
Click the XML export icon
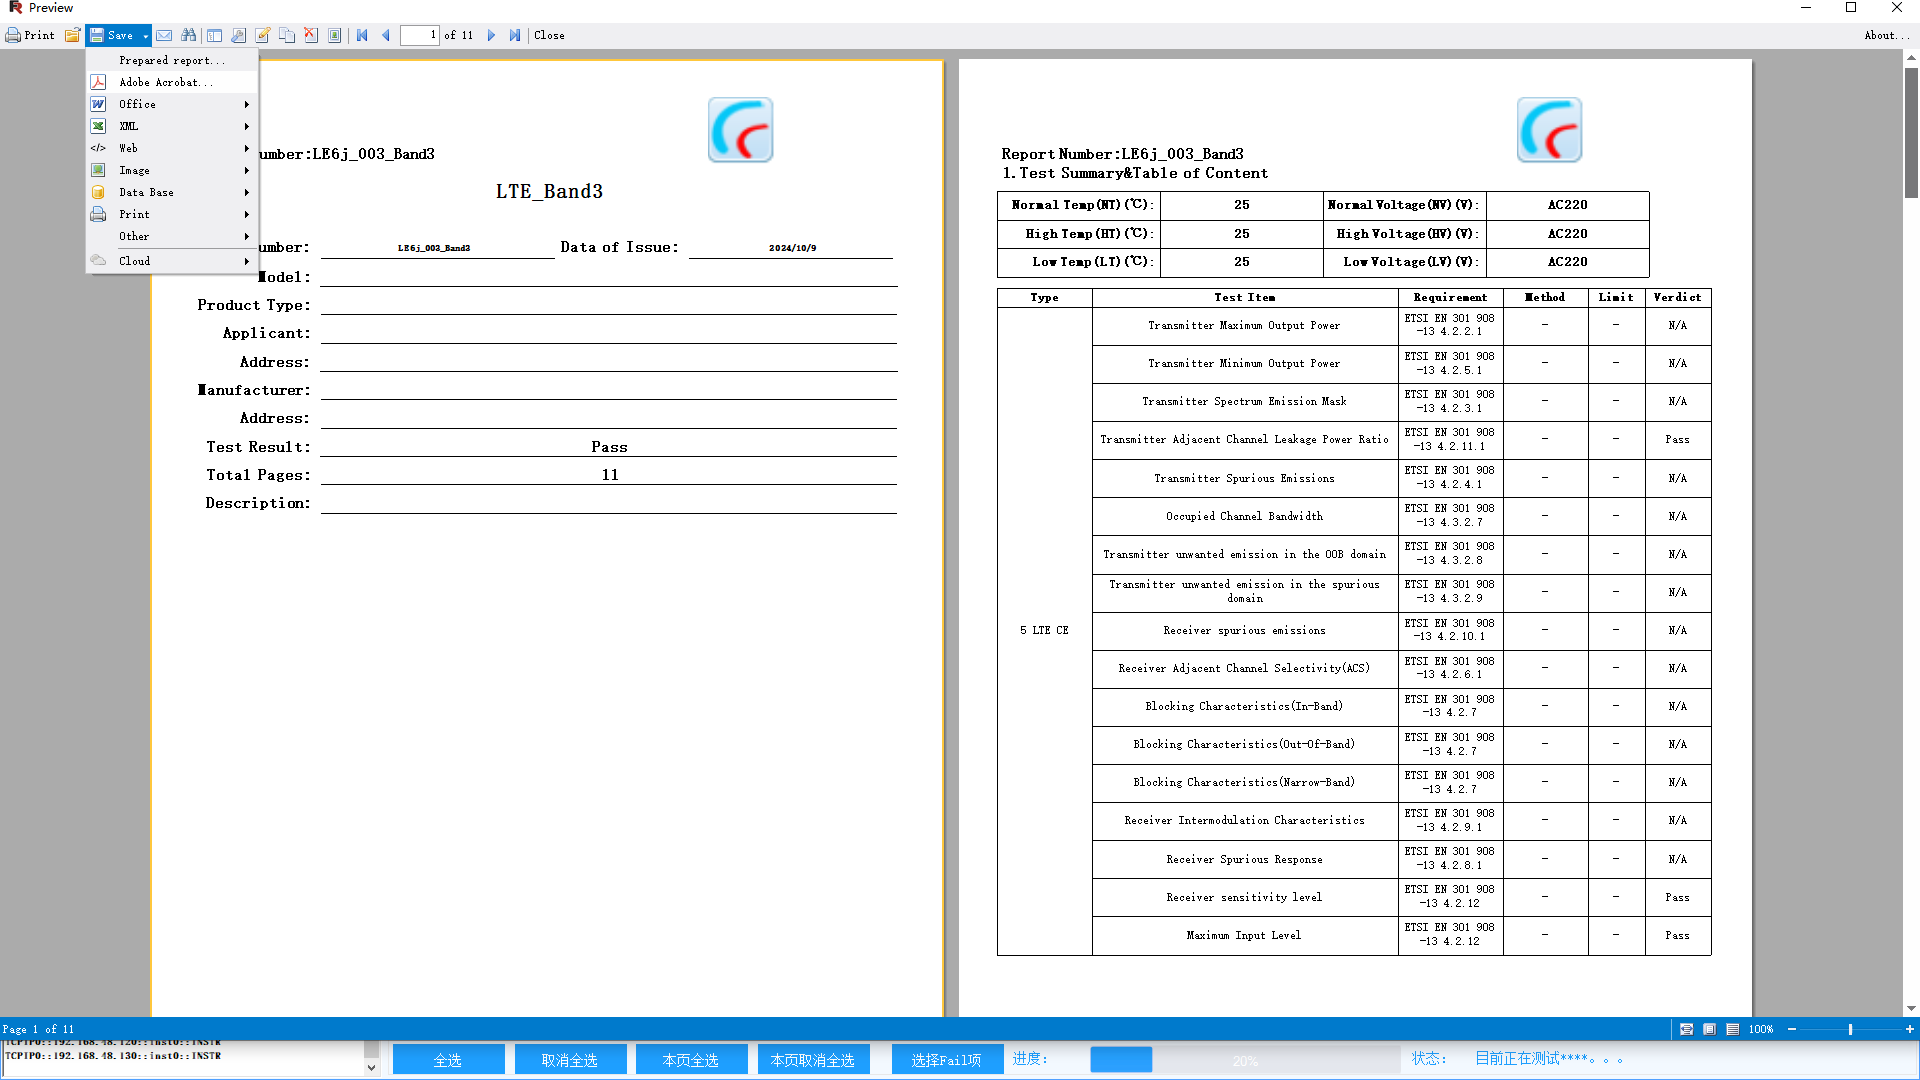click(99, 125)
